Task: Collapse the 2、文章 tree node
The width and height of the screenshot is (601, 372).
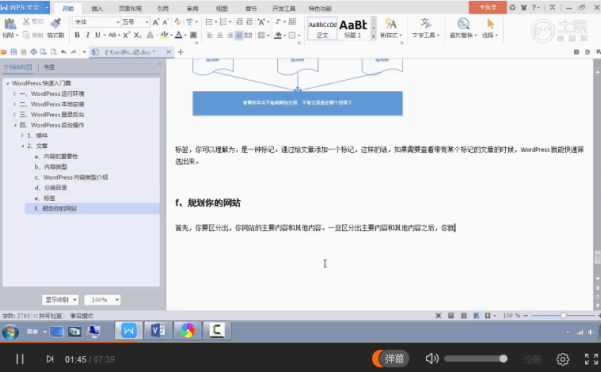Action: (x=22, y=146)
